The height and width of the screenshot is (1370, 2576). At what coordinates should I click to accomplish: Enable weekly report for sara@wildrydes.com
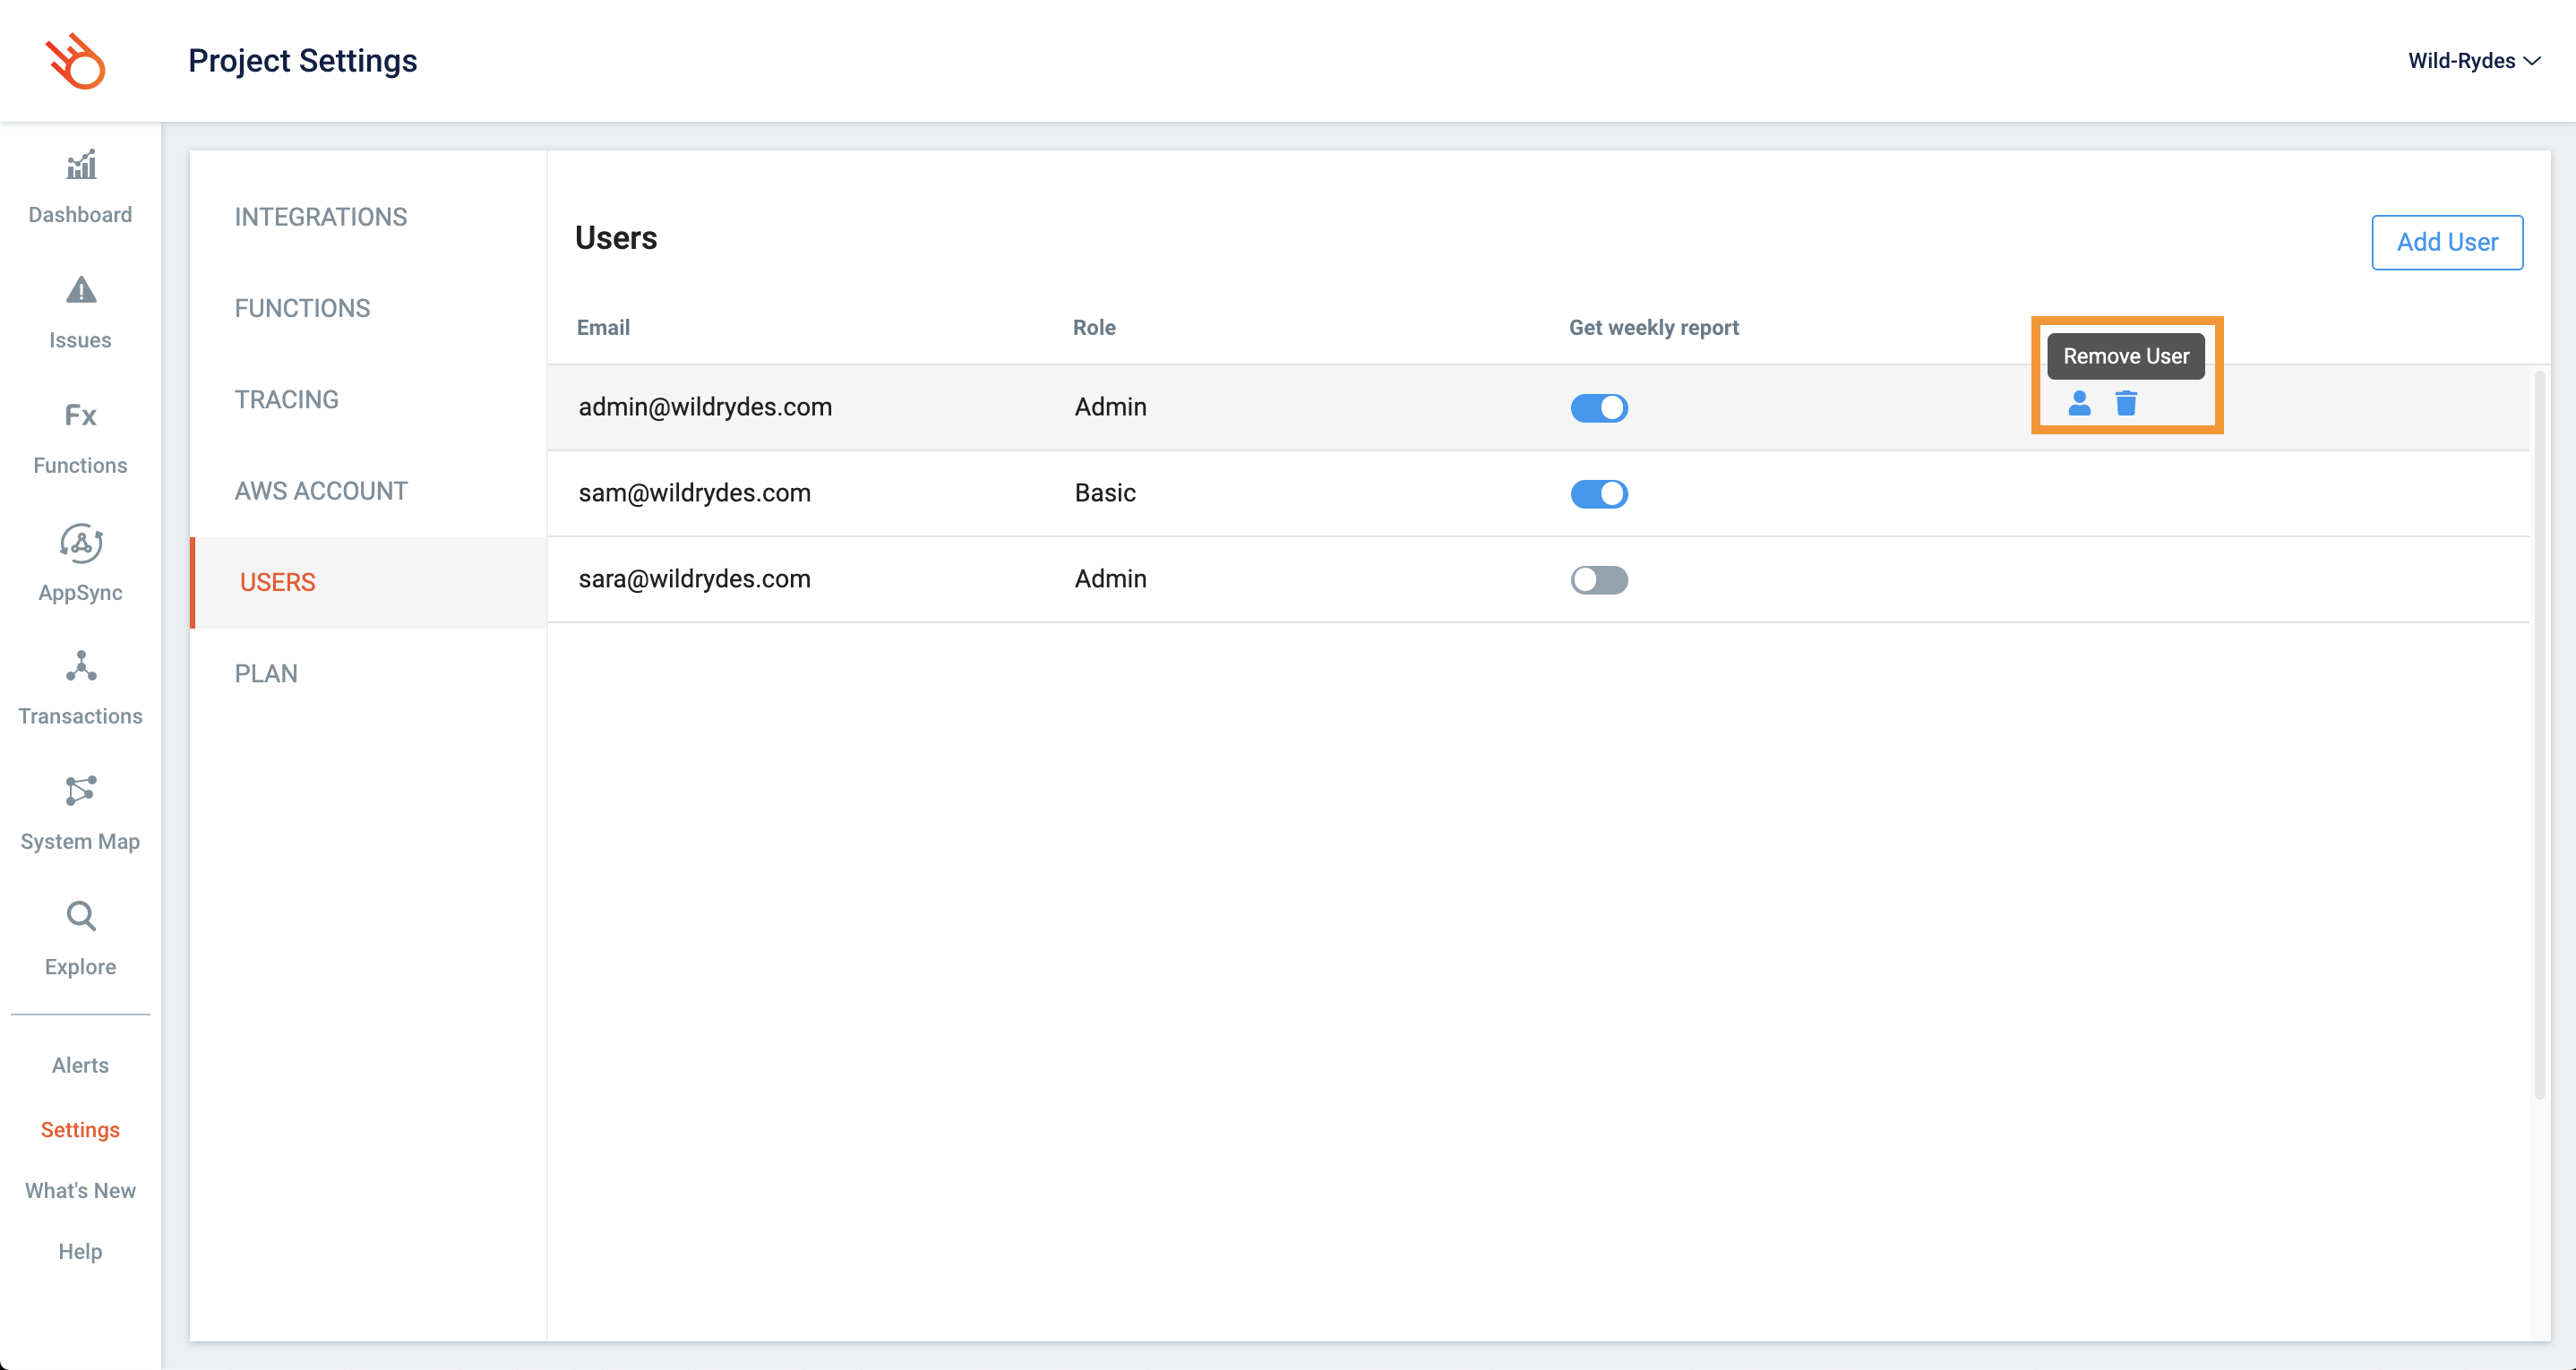[1598, 580]
